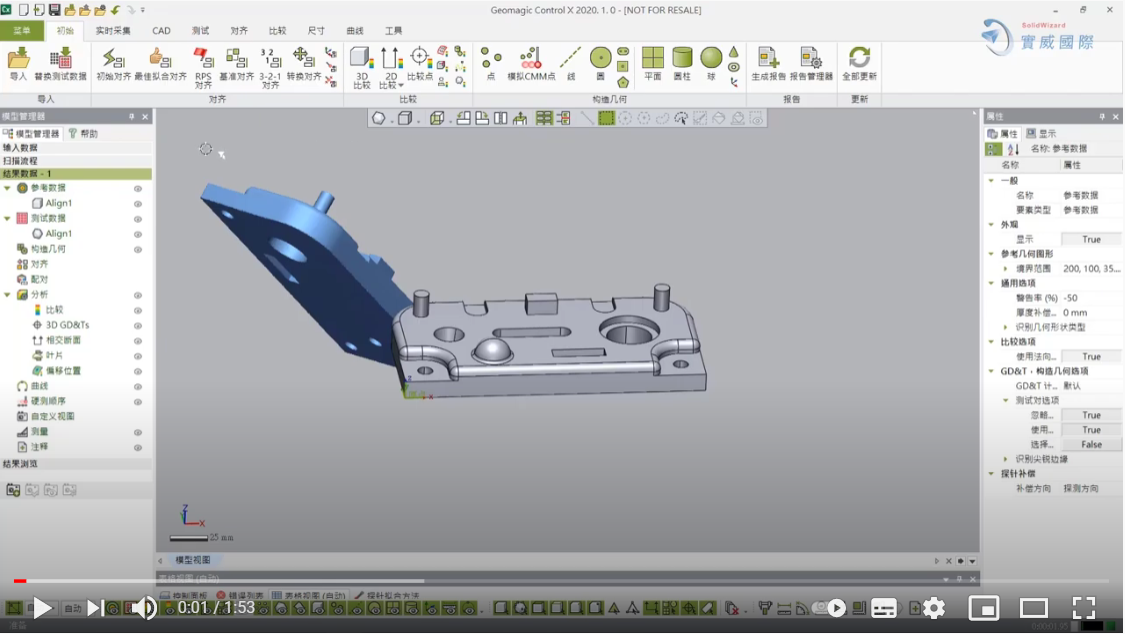Screen dimensions: 1125x634
Task: Open the 工具 ribbon tab
Action: 393,31
